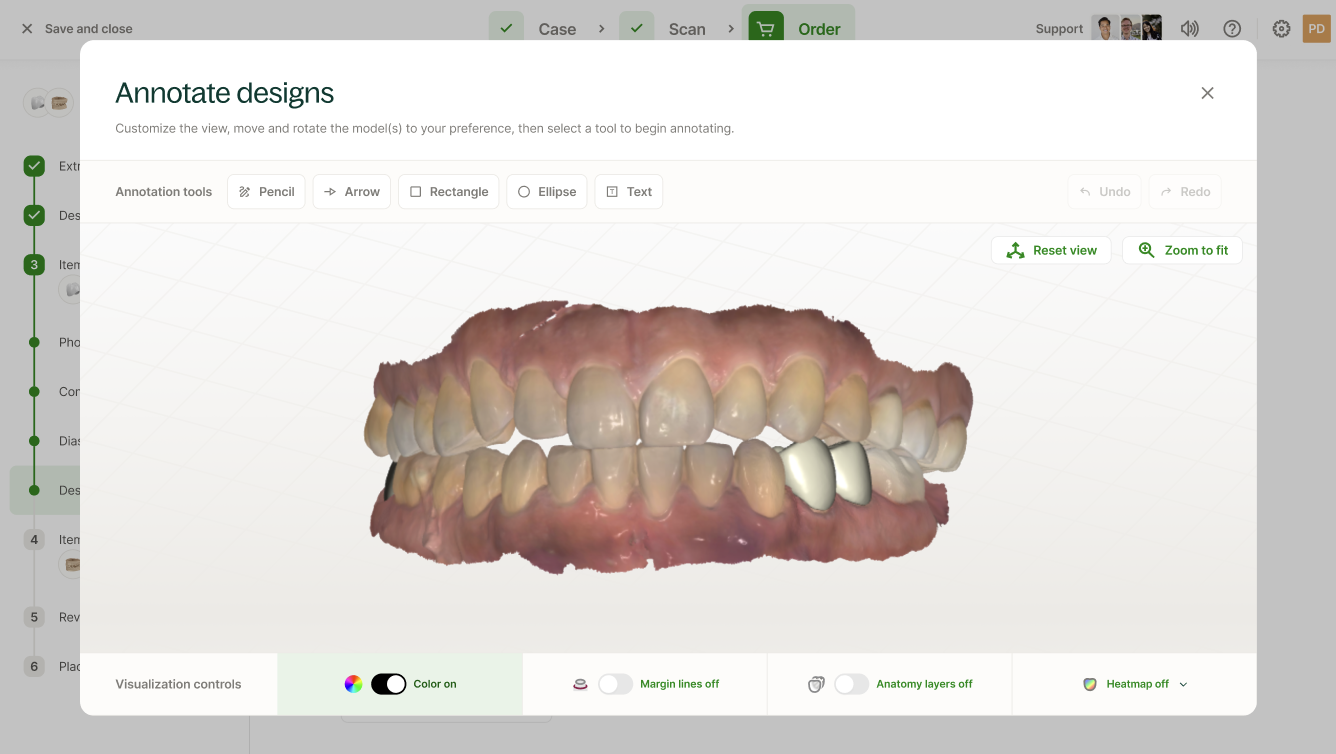Select the Ellipse annotation tool
Image resolution: width=1336 pixels, height=754 pixels.
click(x=546, y=192)
